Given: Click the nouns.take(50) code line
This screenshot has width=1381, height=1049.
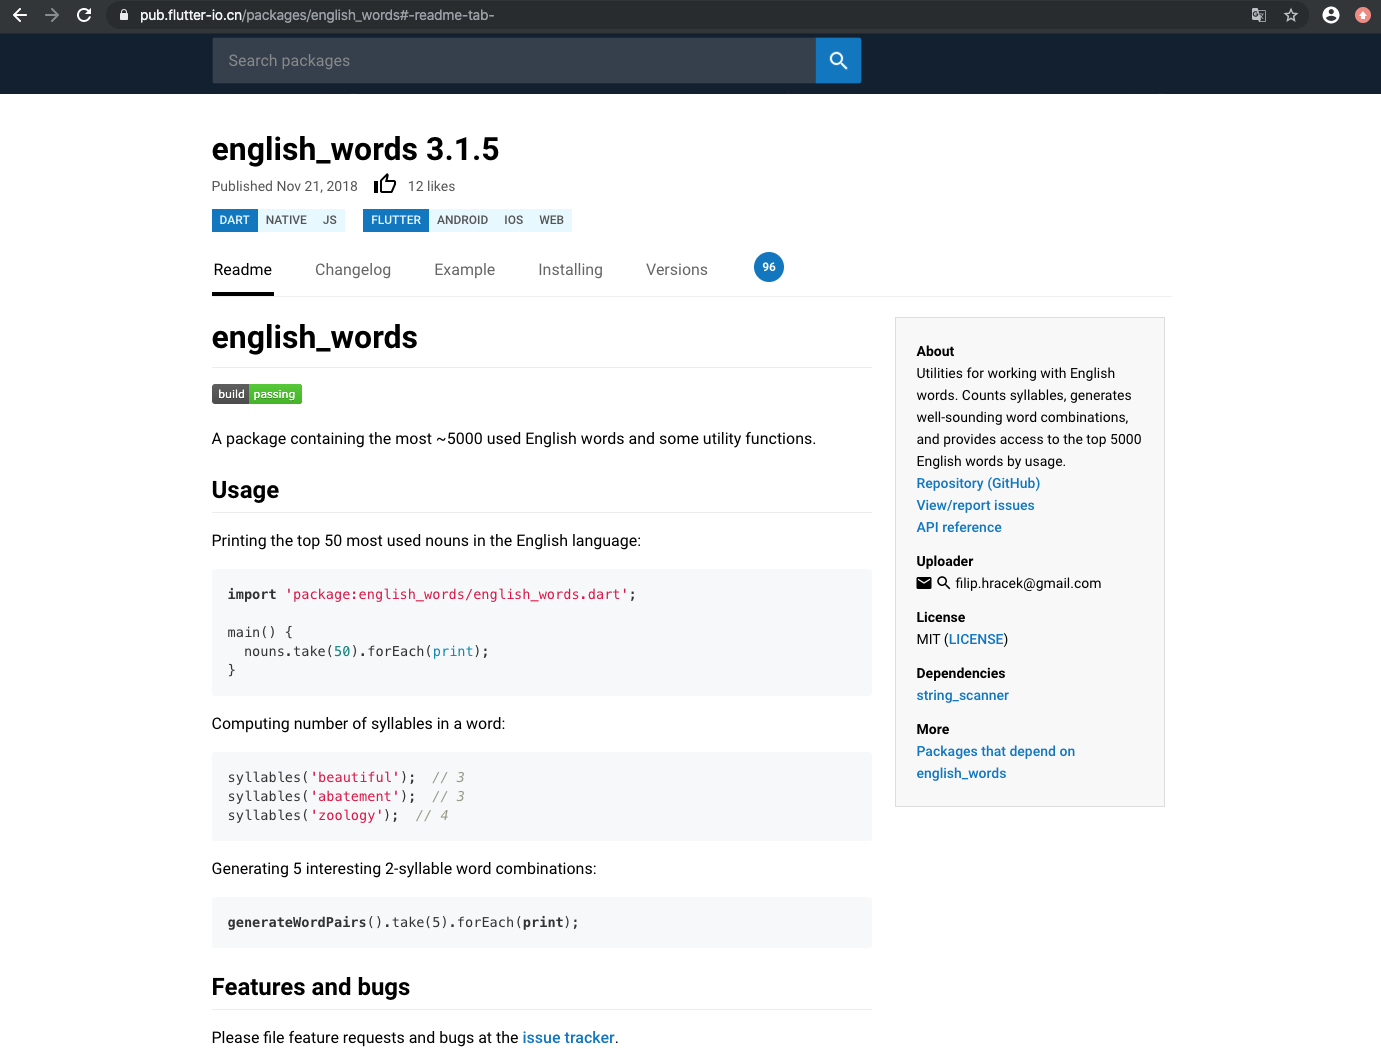Looking at the screenshot, I should tap(366, 651).
